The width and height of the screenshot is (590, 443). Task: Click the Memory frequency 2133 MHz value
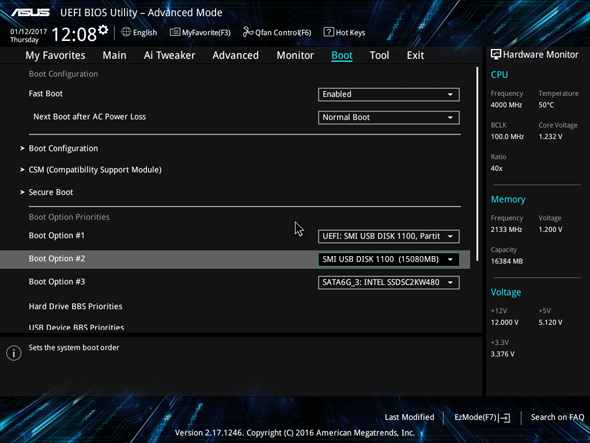(x=506, y=230)
